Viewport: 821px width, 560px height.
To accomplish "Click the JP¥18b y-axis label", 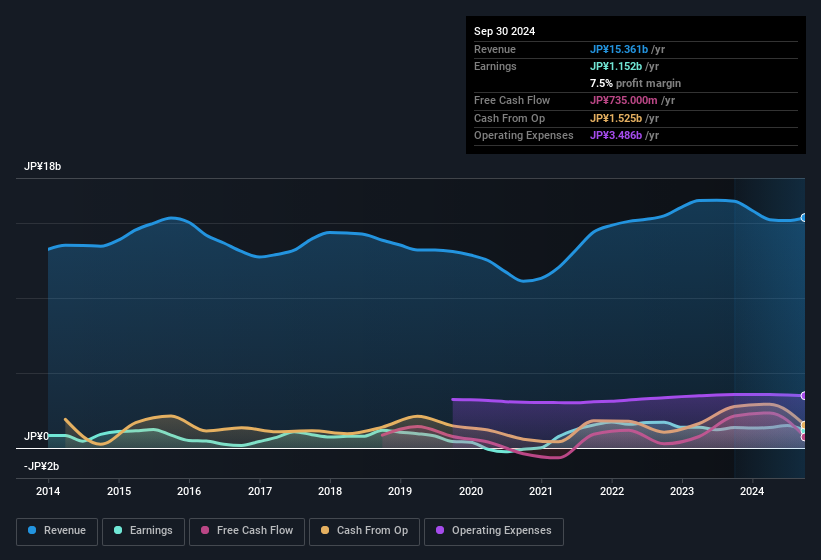I will point(43,167).
